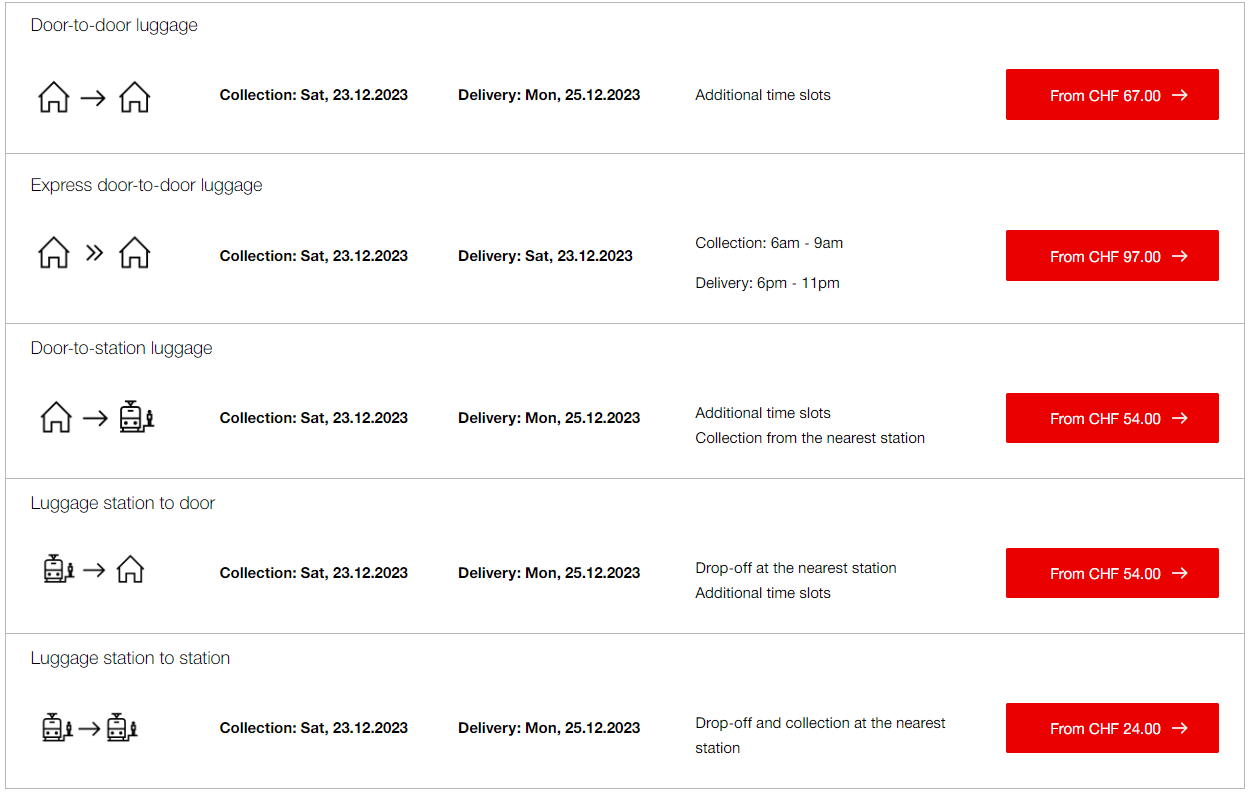Click the second station icon in Luggage station to station row
This screenshot has width=1258, height=794.
click(x=121, y=727)
